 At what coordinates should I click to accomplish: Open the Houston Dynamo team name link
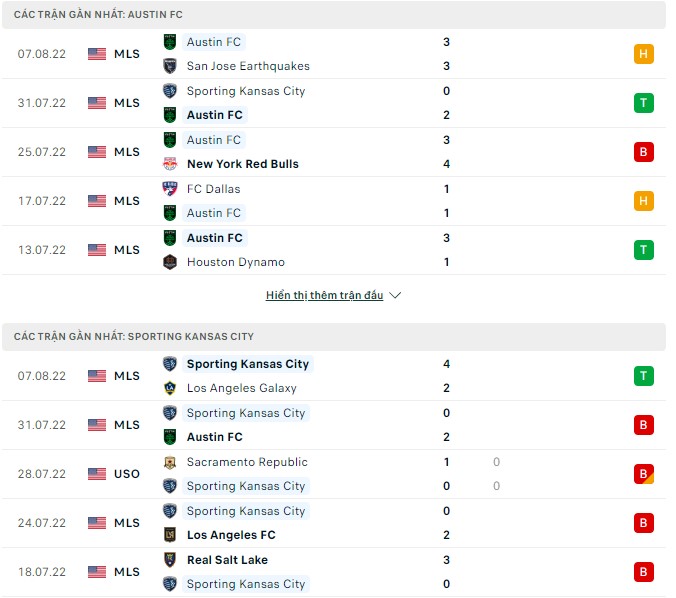[x=235, y=262]
